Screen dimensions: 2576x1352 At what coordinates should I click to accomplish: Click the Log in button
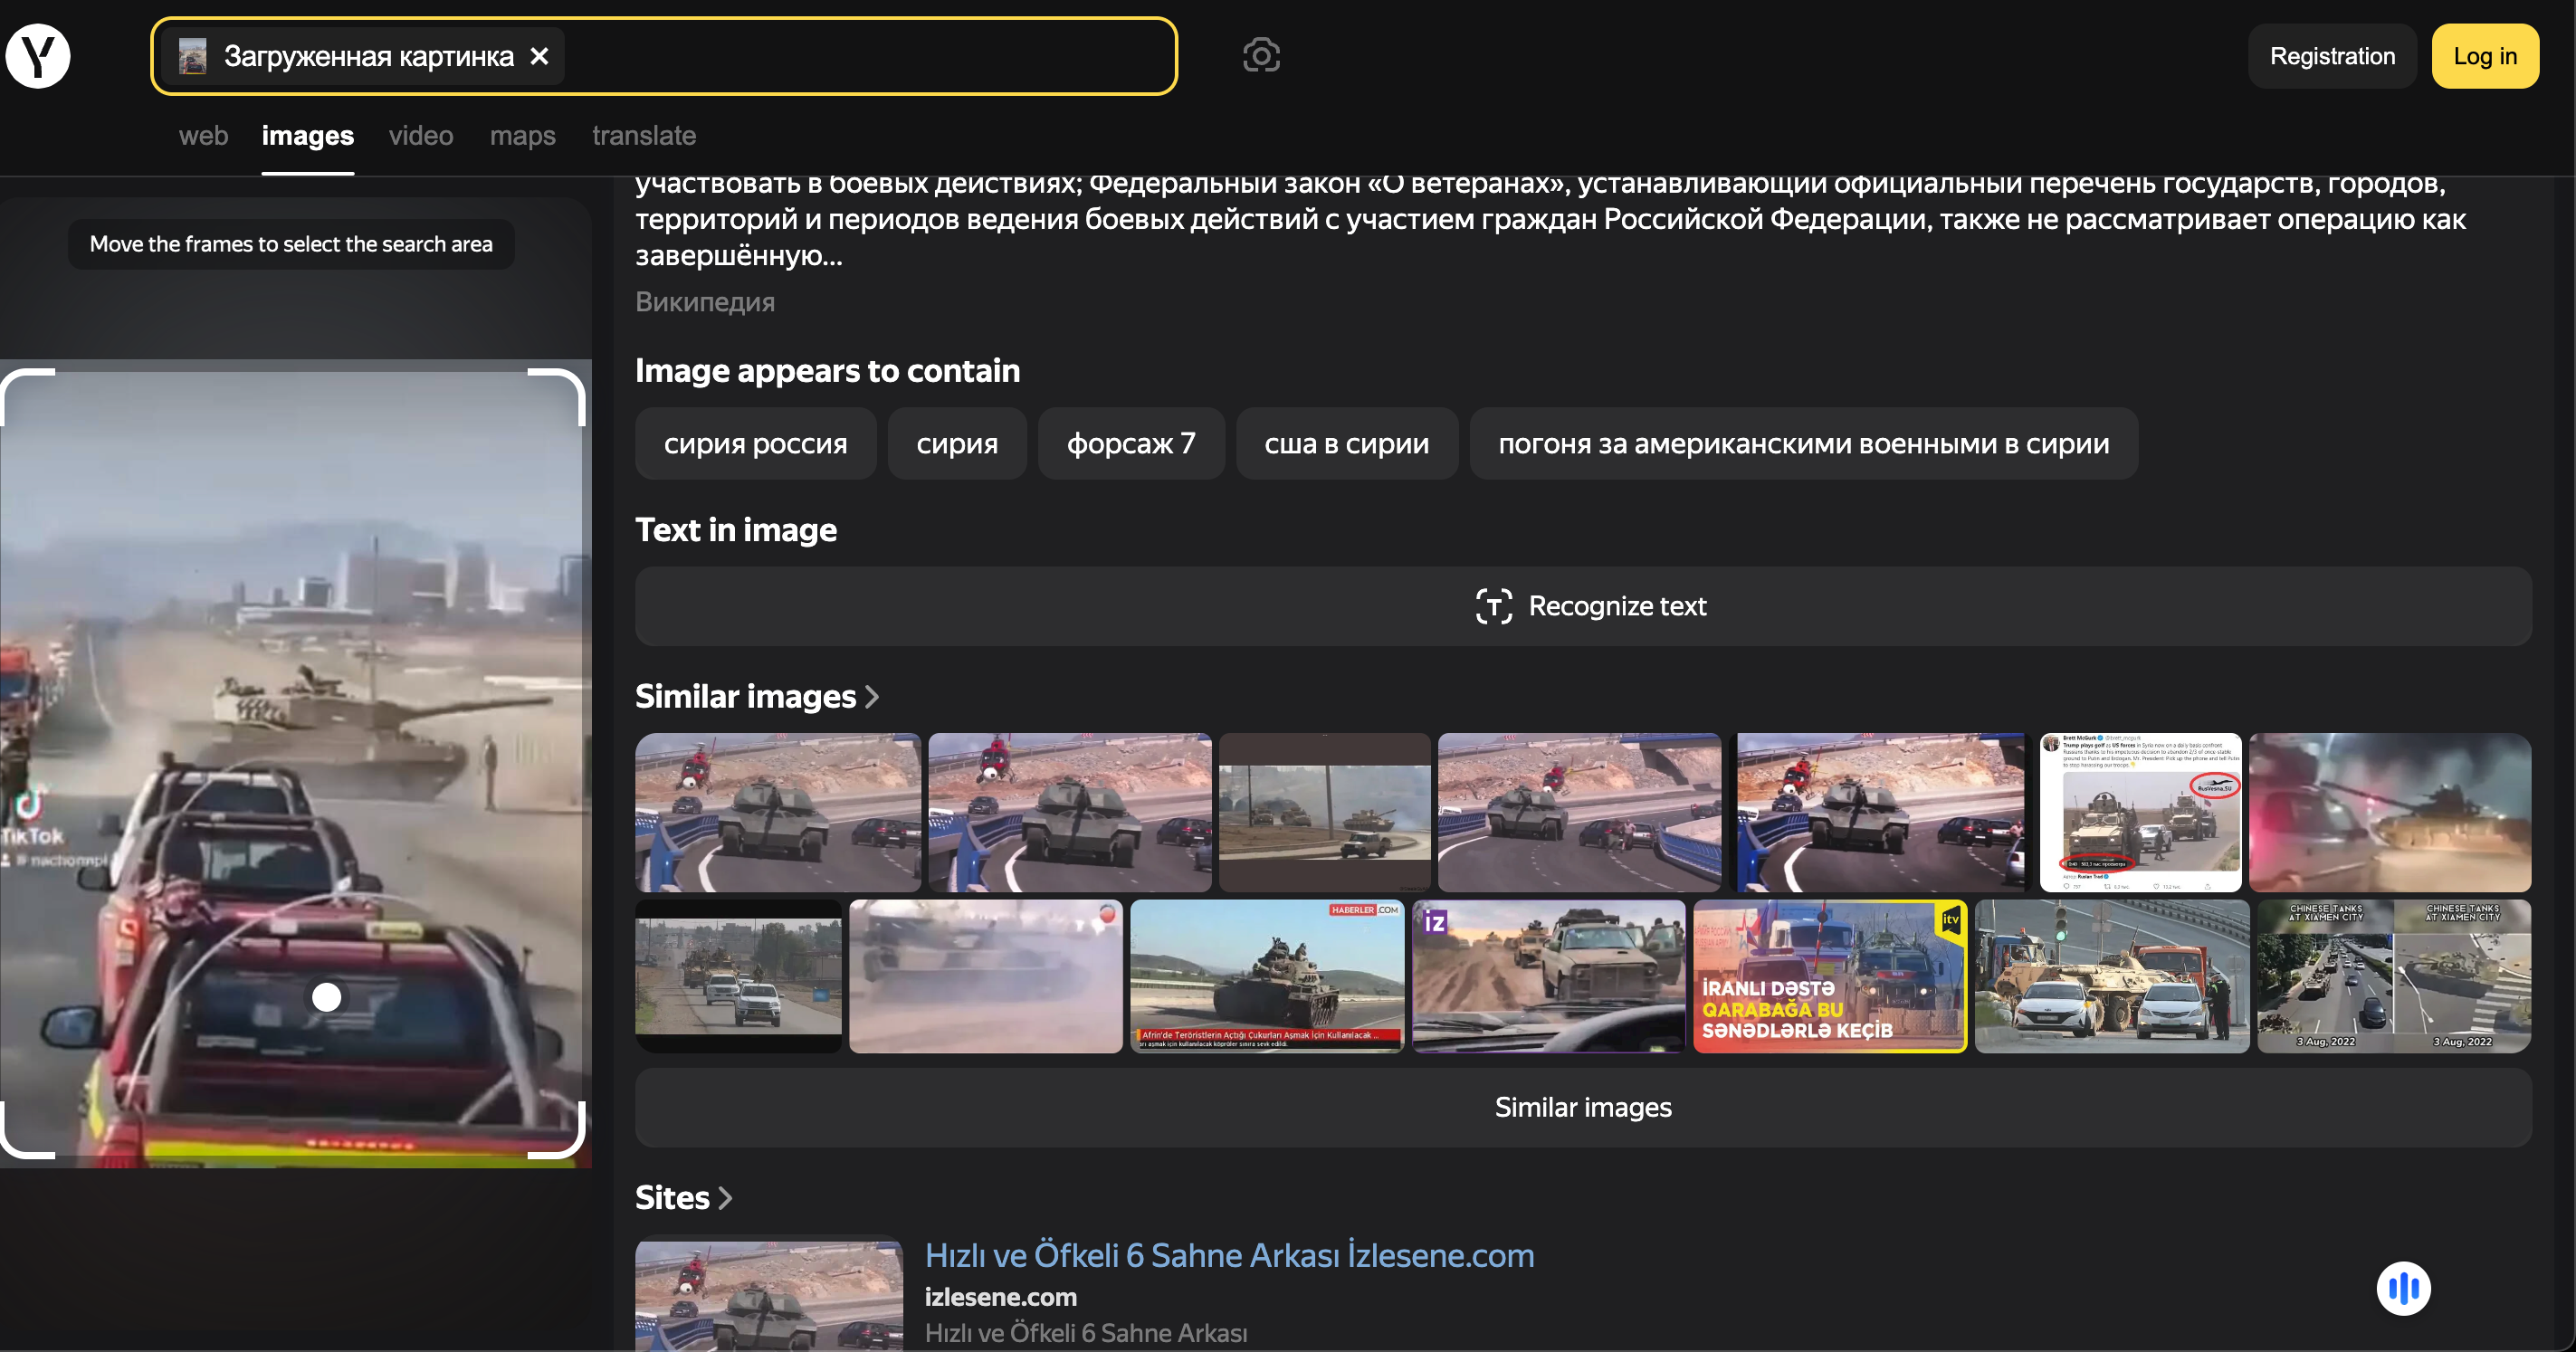click(x=2484, y=56)
